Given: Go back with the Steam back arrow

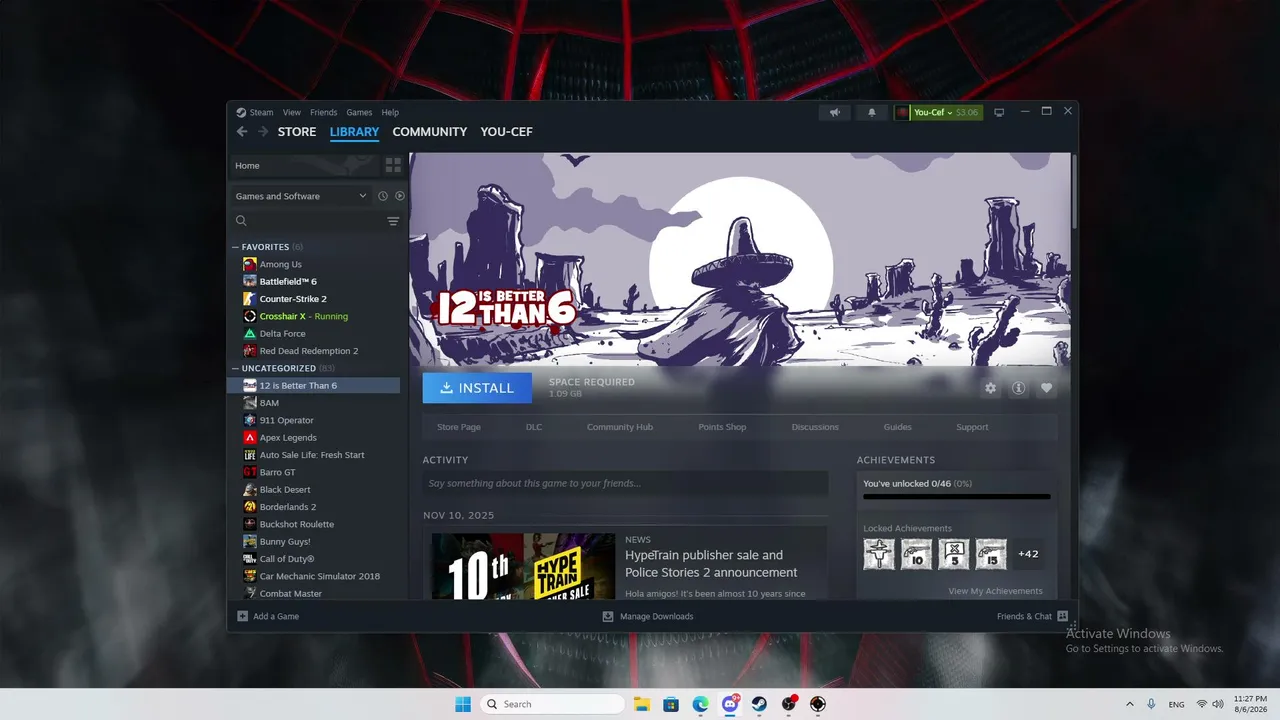Looking at the screenshot, I should tap(242, 132).
